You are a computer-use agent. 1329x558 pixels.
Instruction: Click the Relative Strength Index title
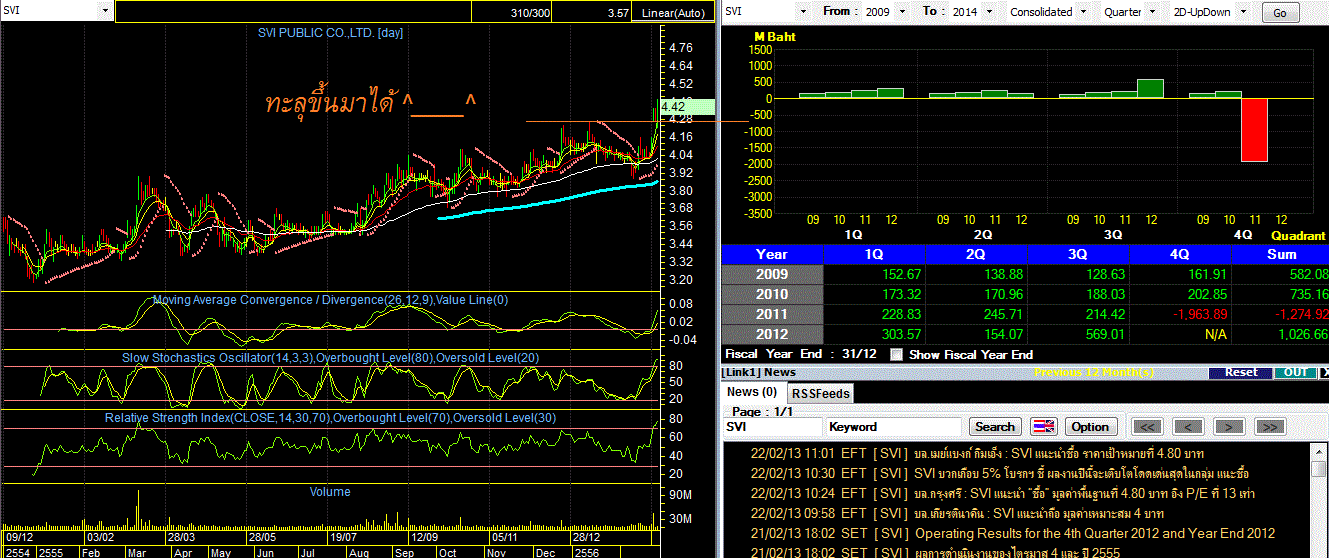pyautogui.click(x=329, y=417)
